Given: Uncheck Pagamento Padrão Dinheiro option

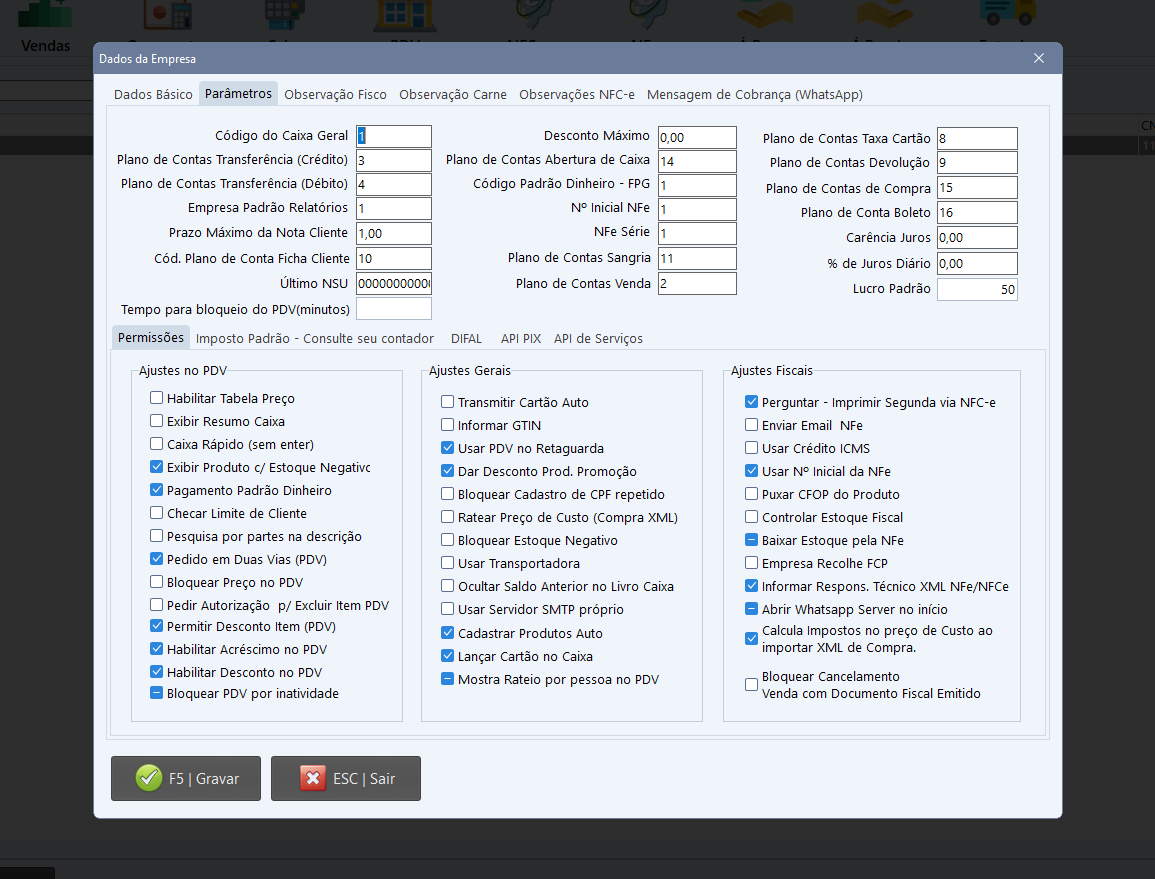Looking at the screenshot, I should 157,490.
